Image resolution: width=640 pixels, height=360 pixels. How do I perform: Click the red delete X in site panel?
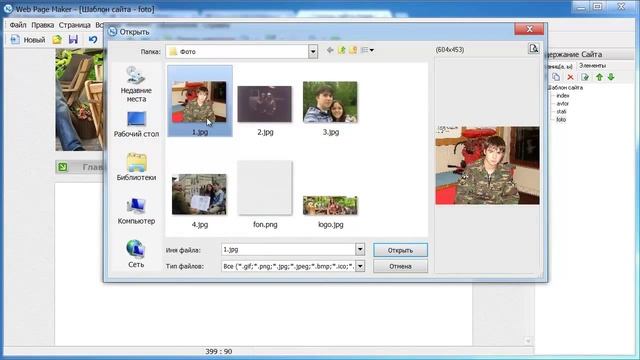point(570,77)
